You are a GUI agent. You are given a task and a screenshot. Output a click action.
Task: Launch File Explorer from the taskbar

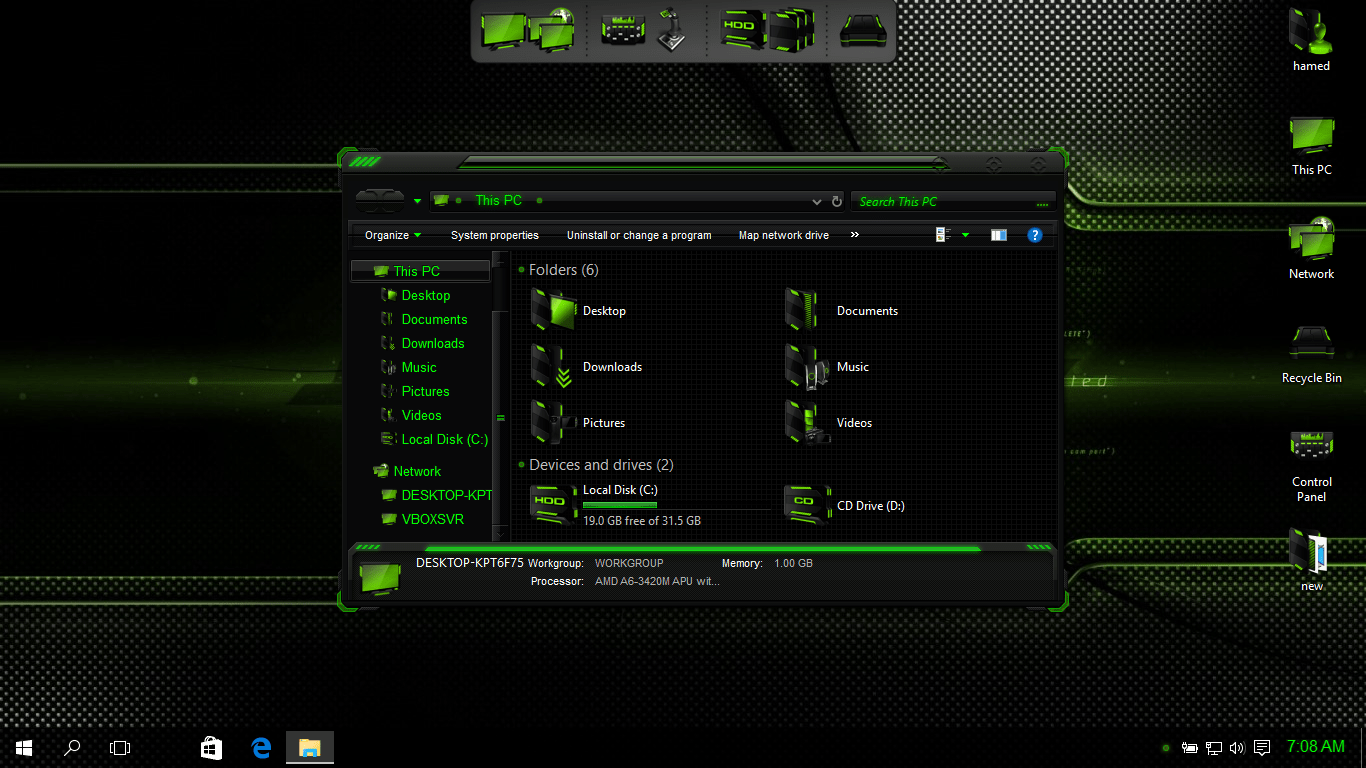point(309,747)
